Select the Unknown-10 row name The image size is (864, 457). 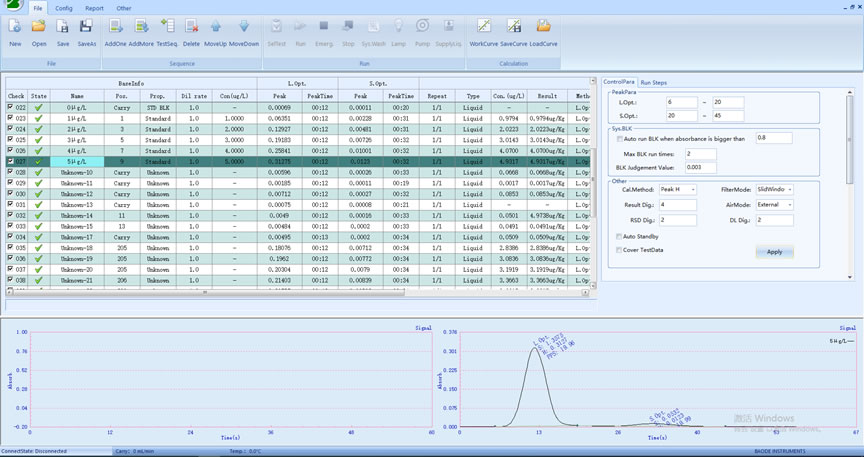click(x=77, y=173)
